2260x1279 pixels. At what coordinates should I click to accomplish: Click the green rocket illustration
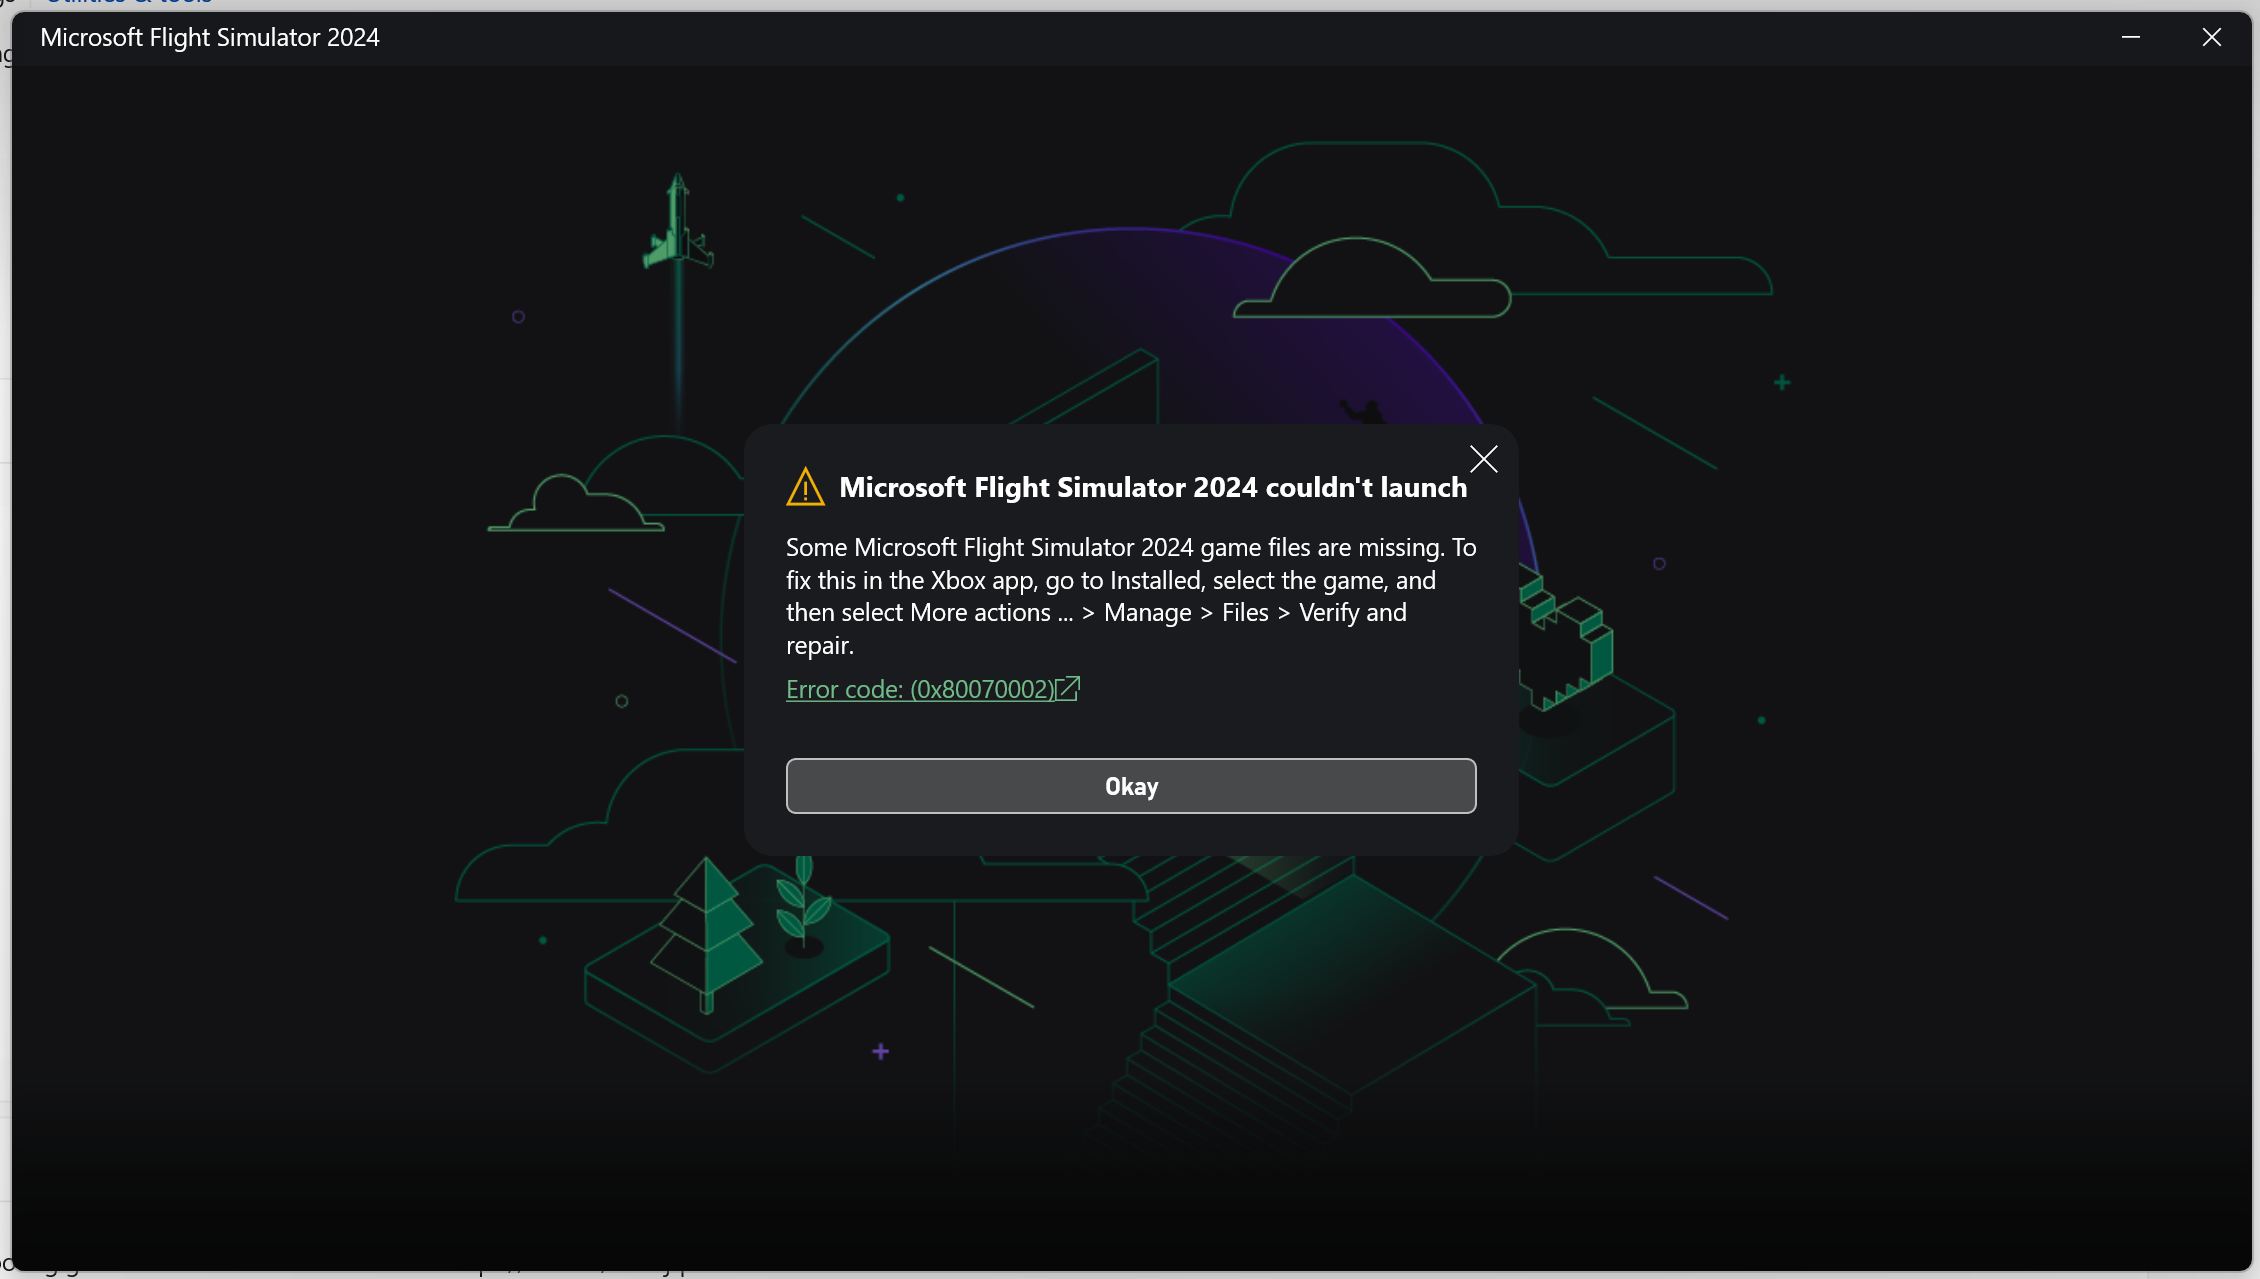click(x=678, y=225)
